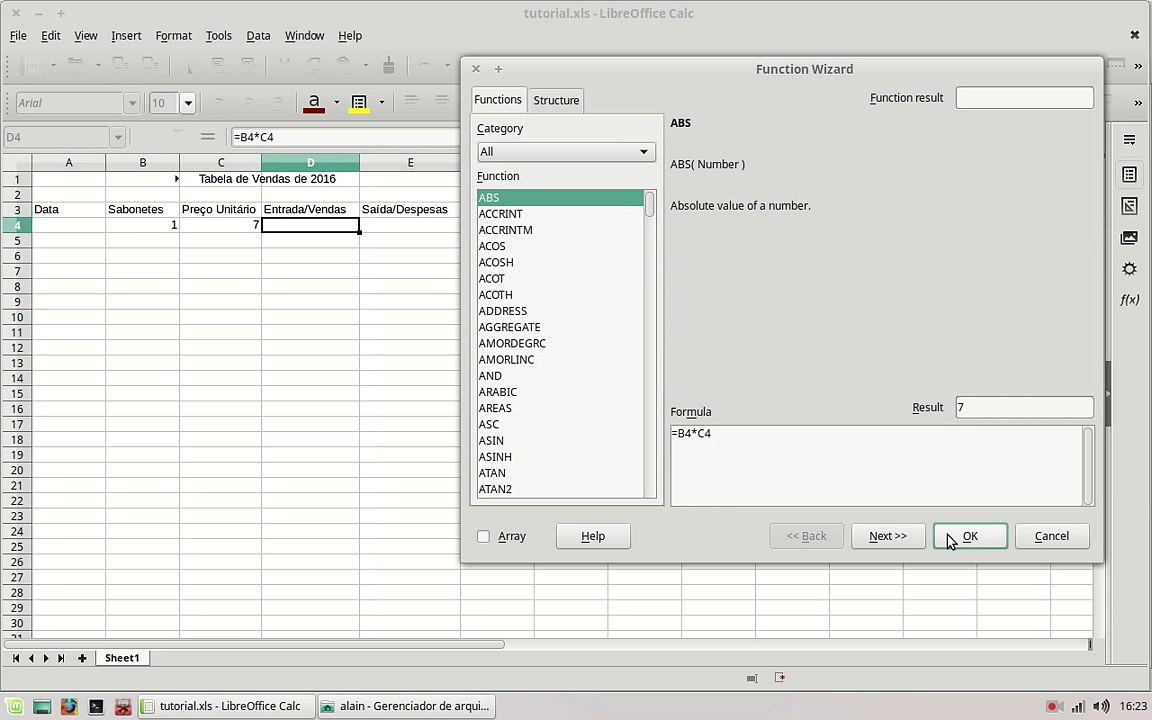Viewport: 1152px width, 720px height.
Task: Open the sidebar Properties panel icon
Action: (1129, 175)
